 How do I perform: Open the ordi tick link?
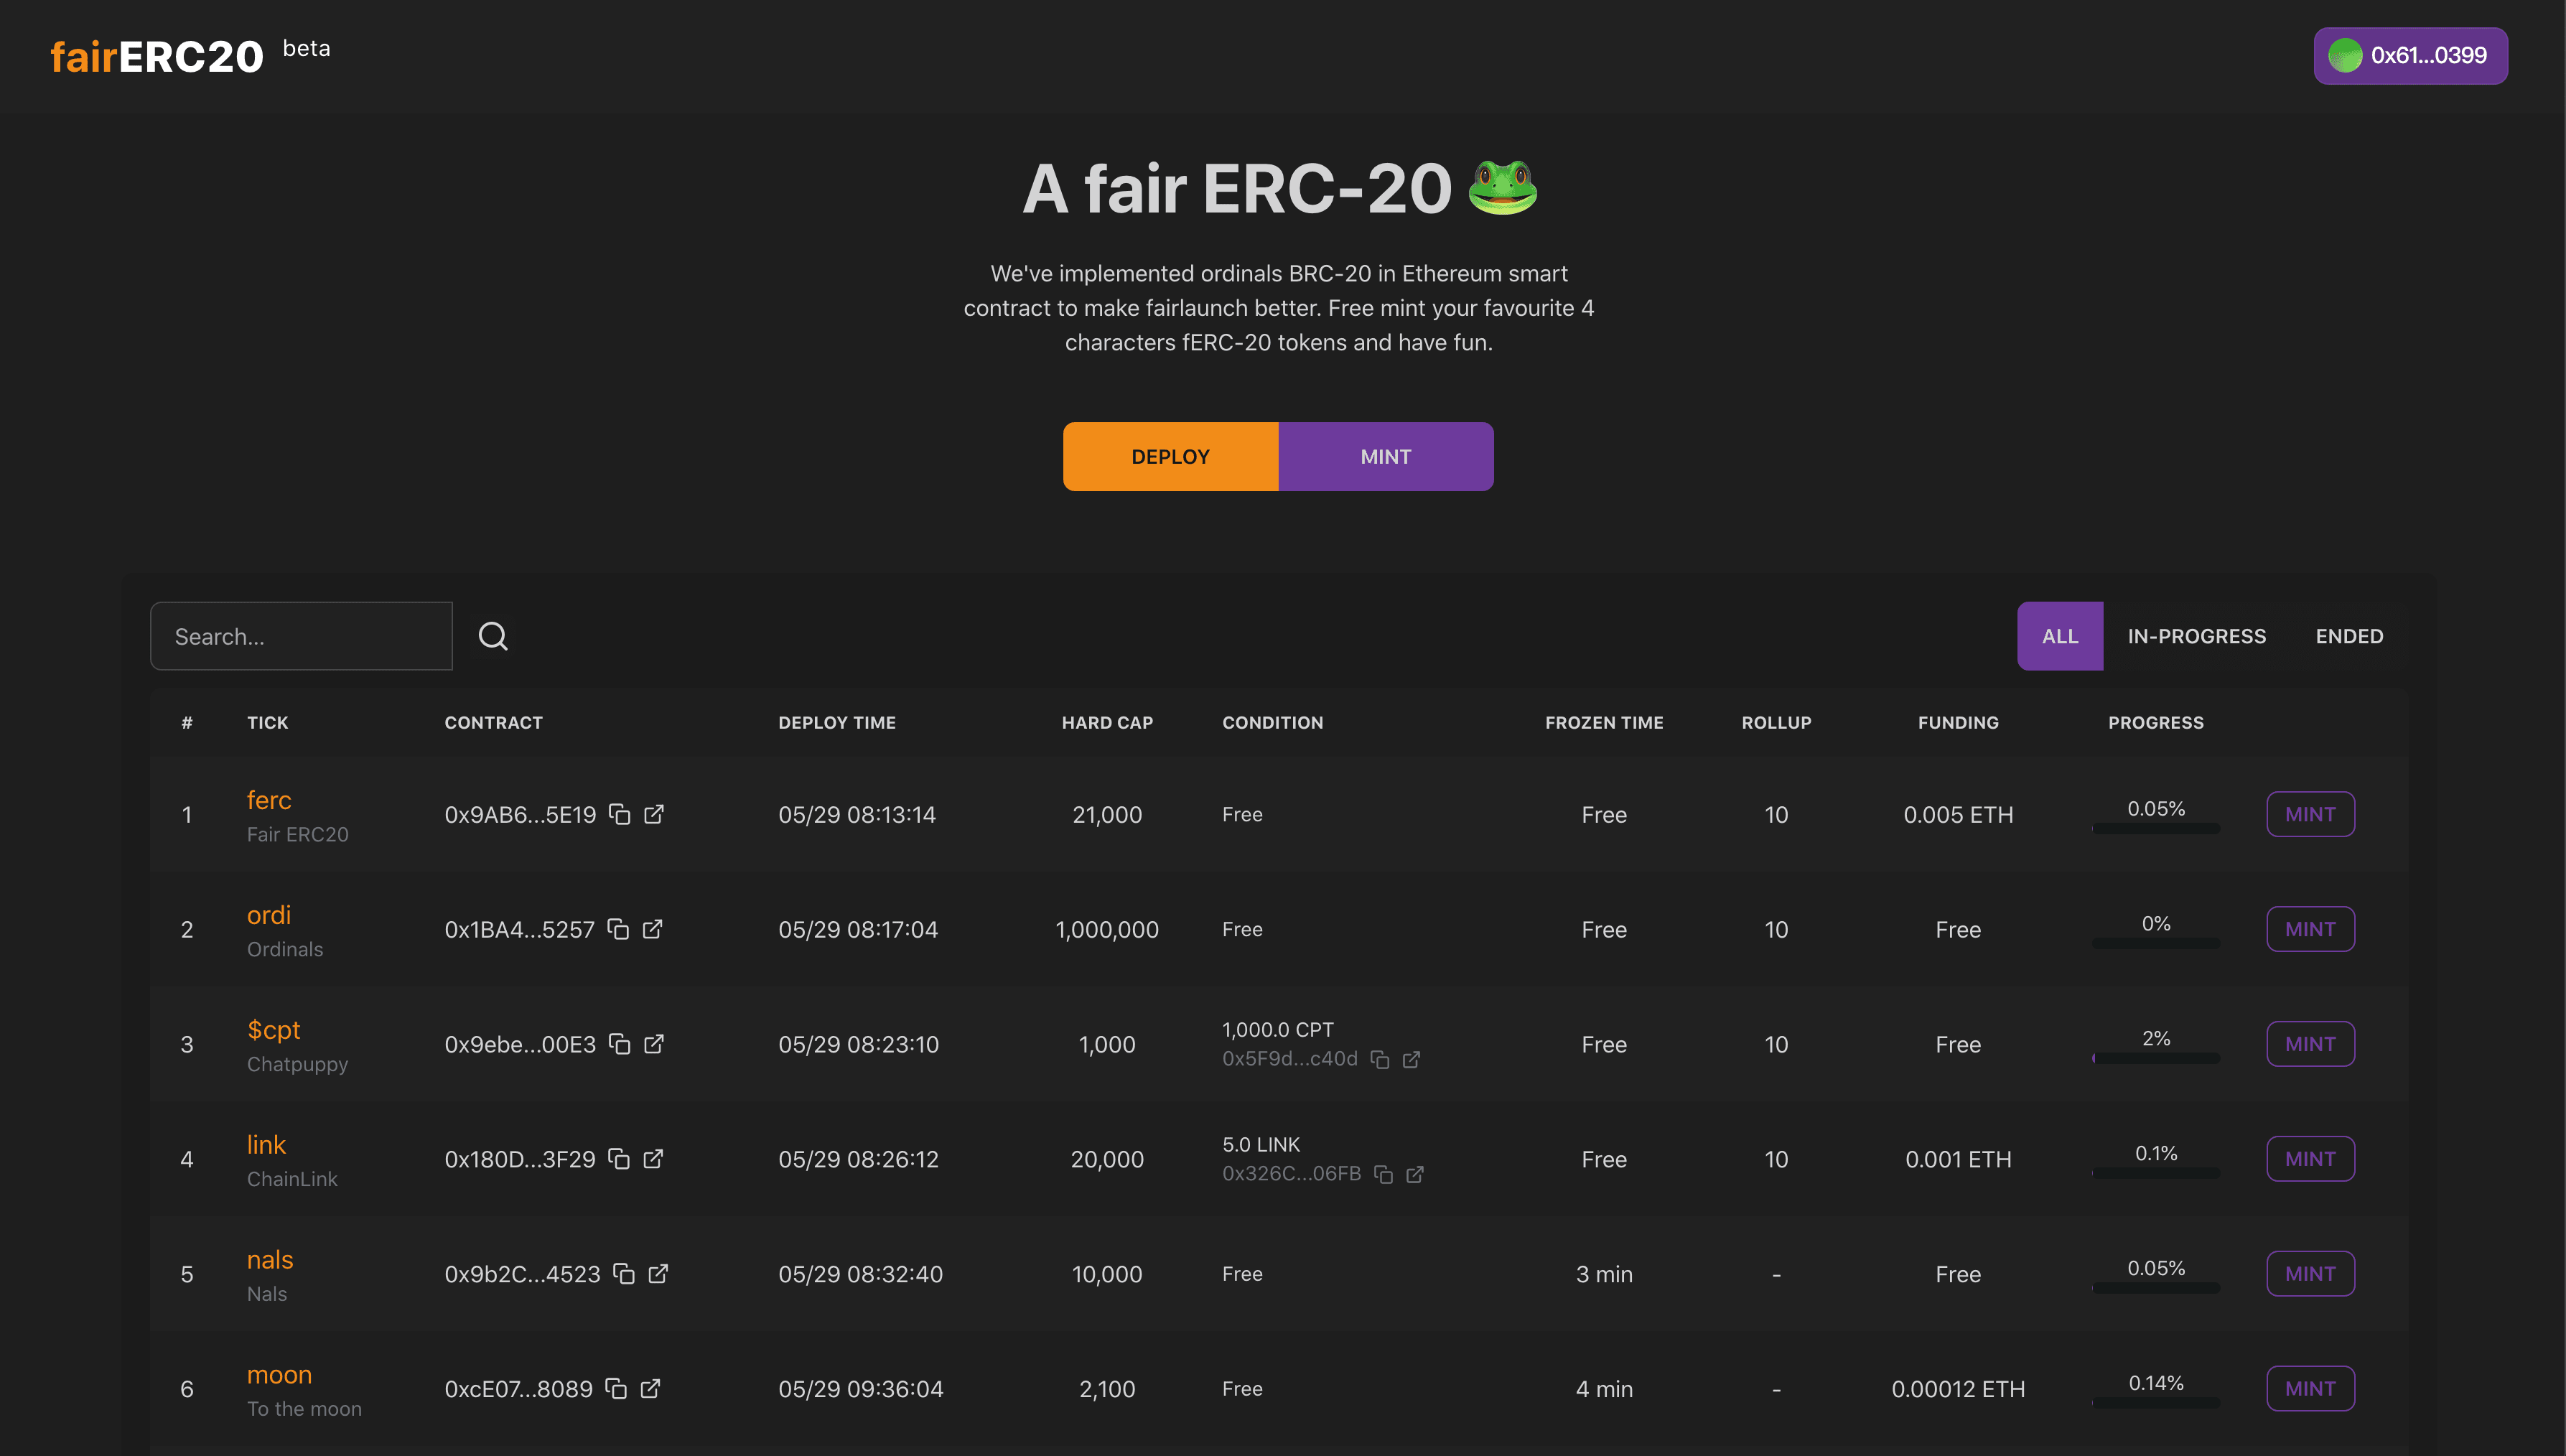click(x=269, y=915)
